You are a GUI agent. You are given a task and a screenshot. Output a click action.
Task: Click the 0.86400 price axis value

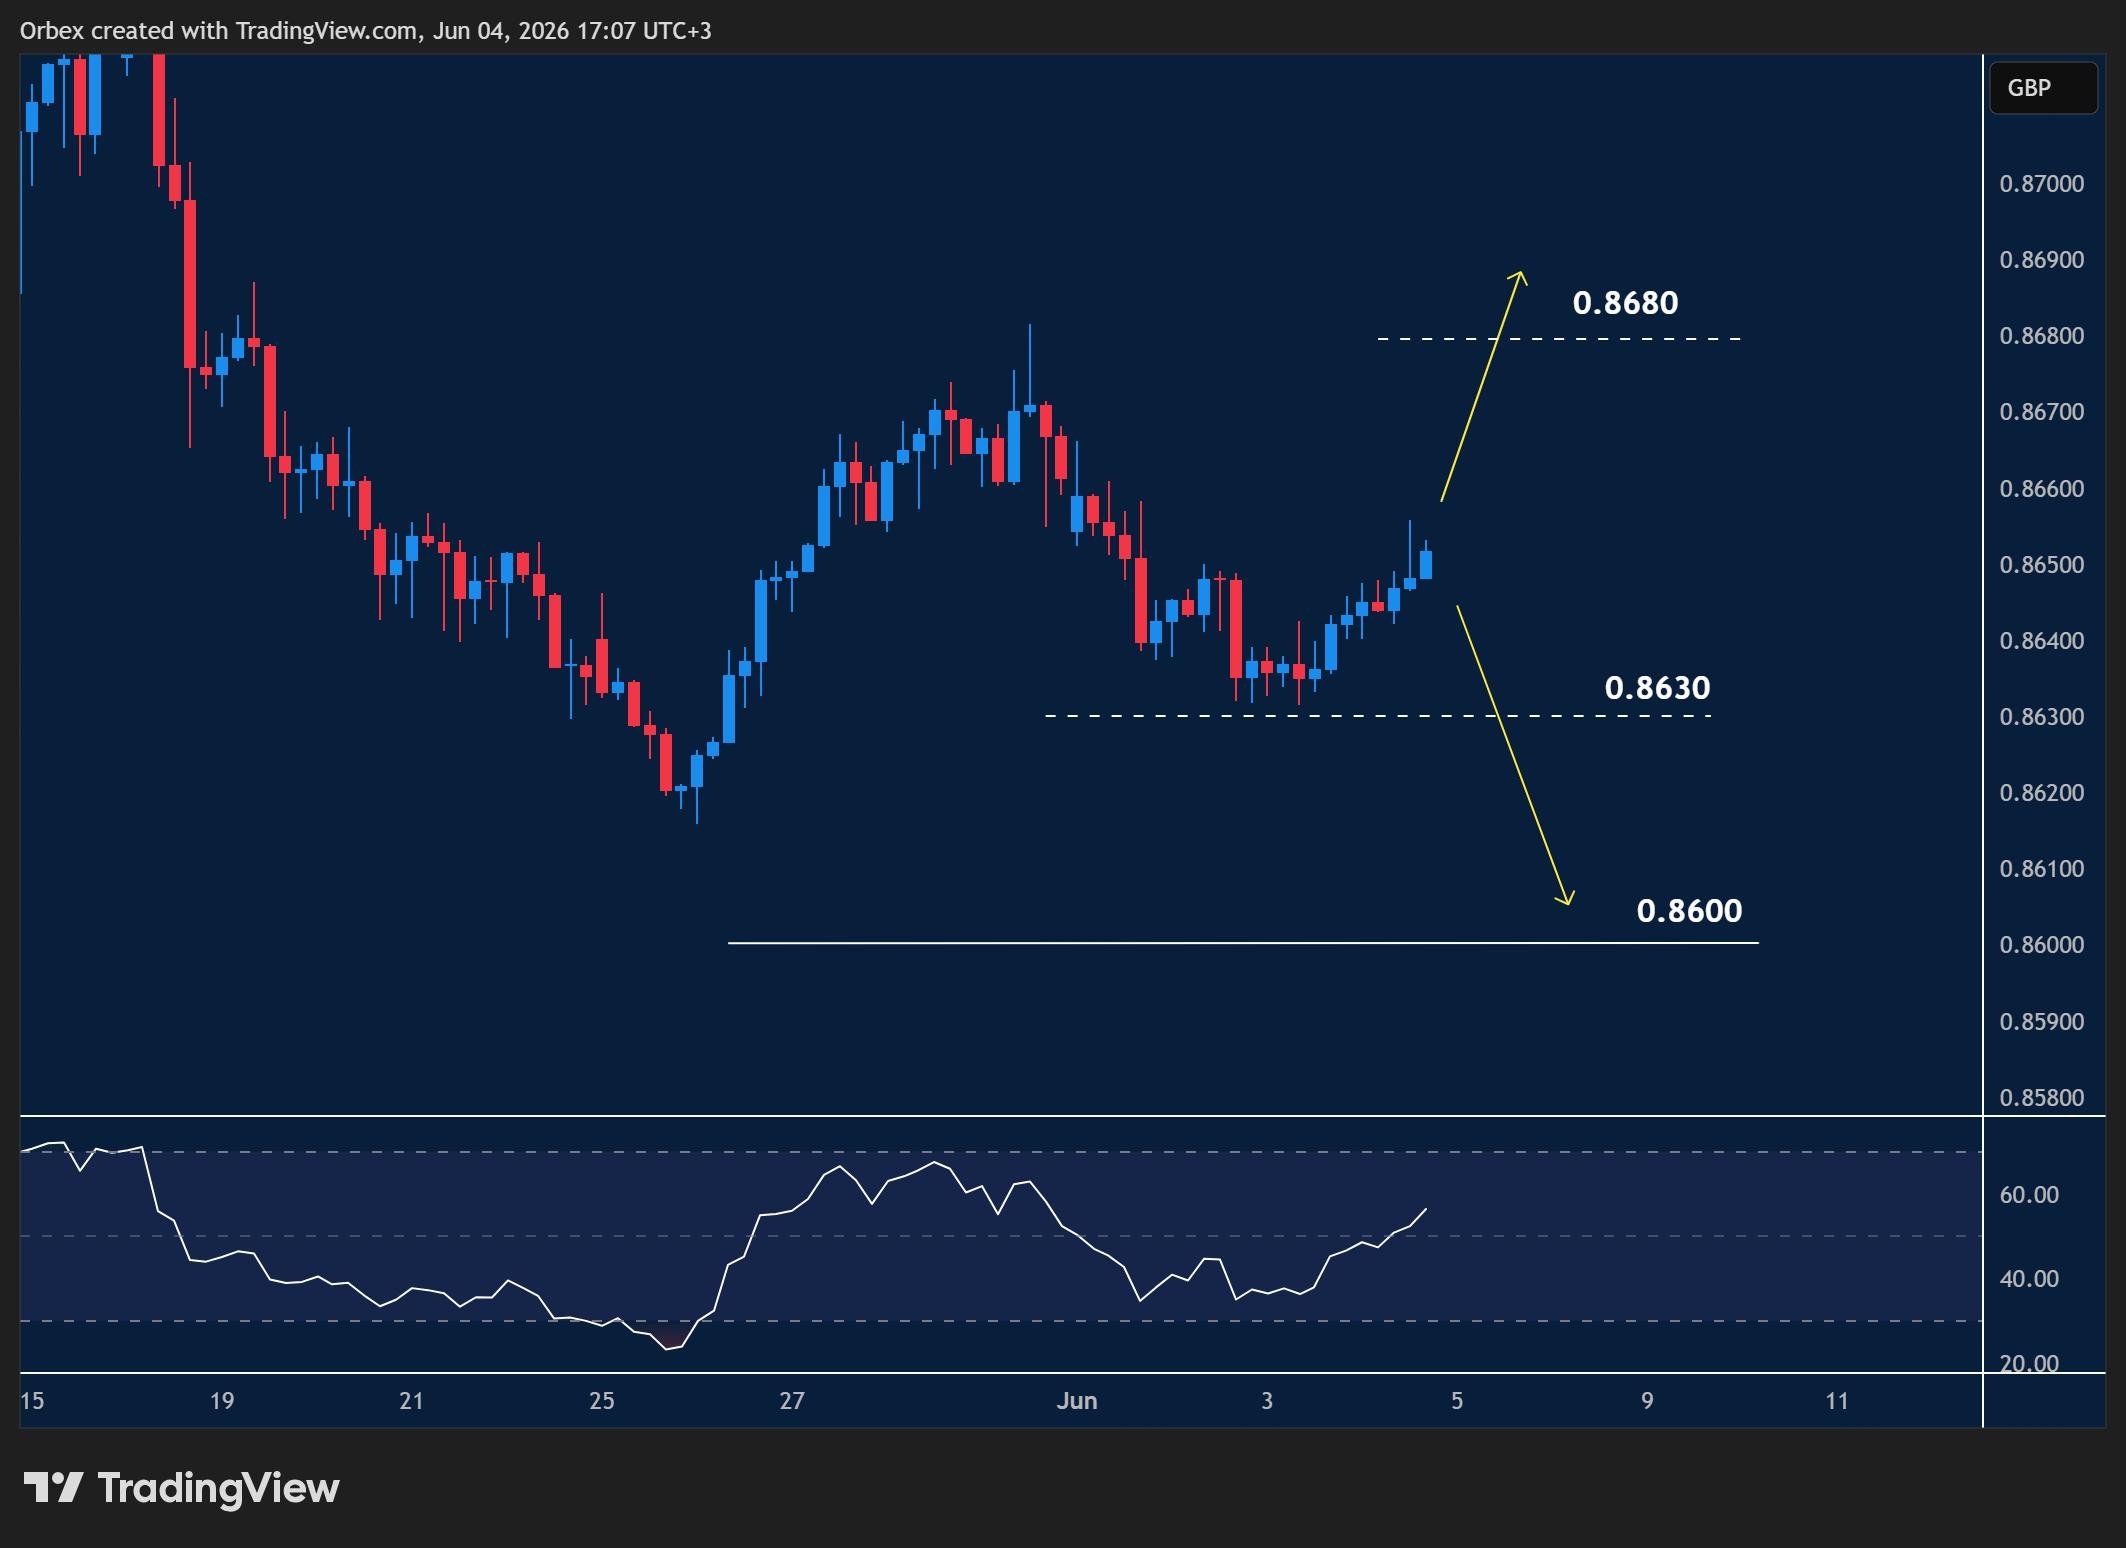tap(2041, 641)
